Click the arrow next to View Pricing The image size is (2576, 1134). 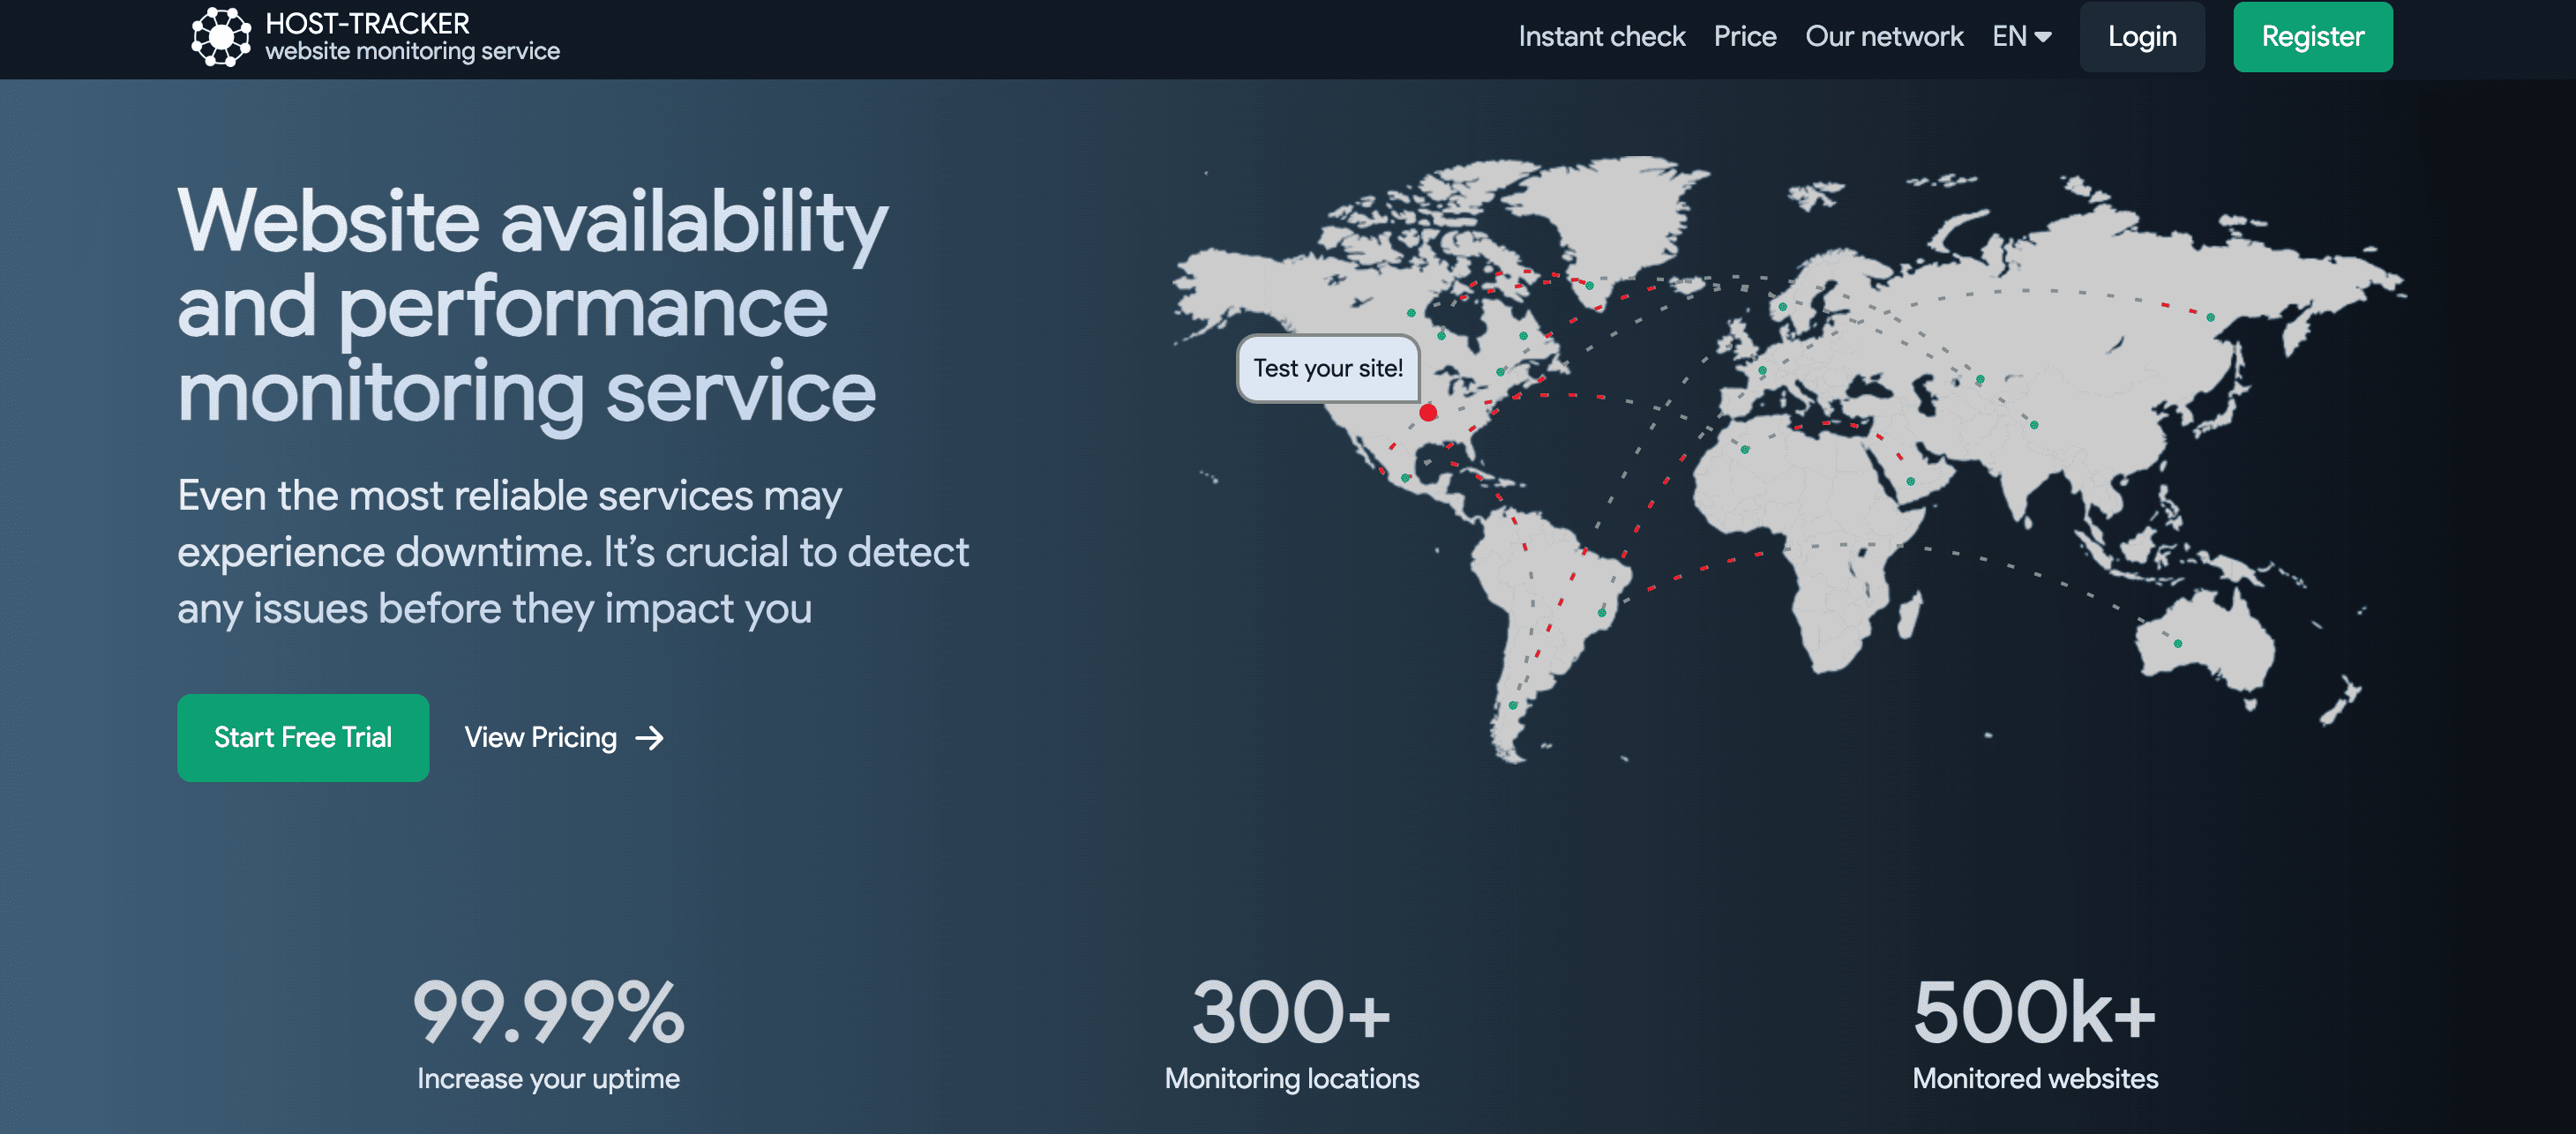[x=649, y=738]
